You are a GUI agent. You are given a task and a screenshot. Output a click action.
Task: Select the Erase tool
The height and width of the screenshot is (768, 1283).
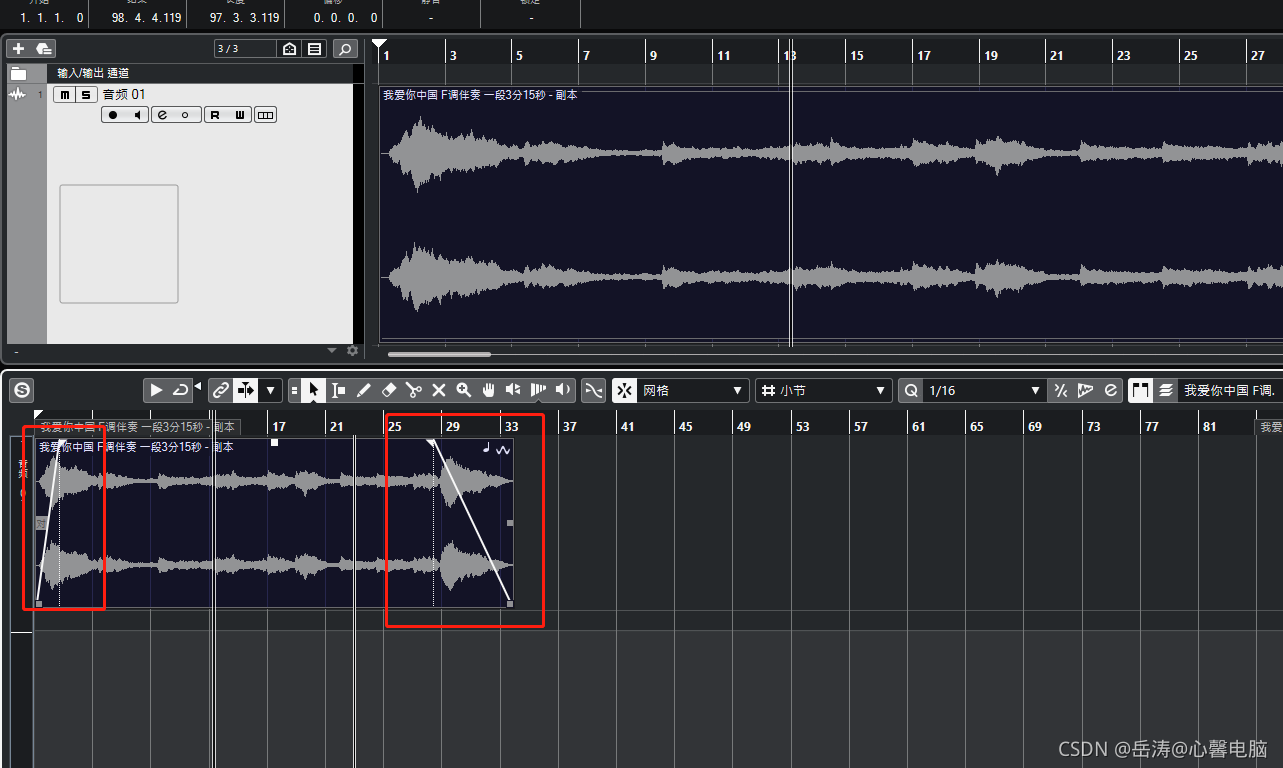click(389, 390)
